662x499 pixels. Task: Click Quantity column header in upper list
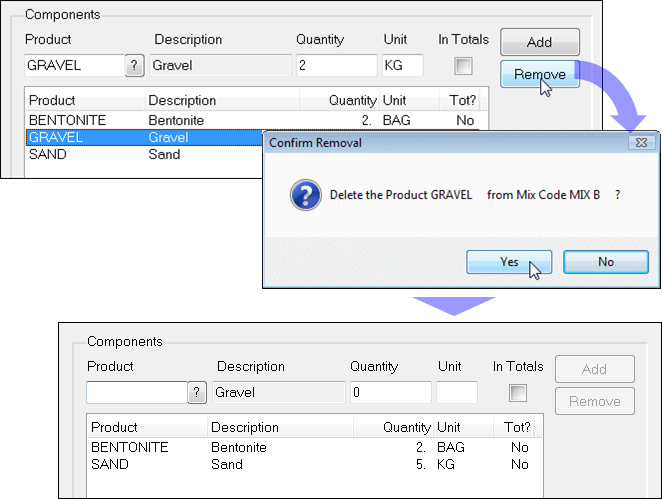click(x=339, y=100)
